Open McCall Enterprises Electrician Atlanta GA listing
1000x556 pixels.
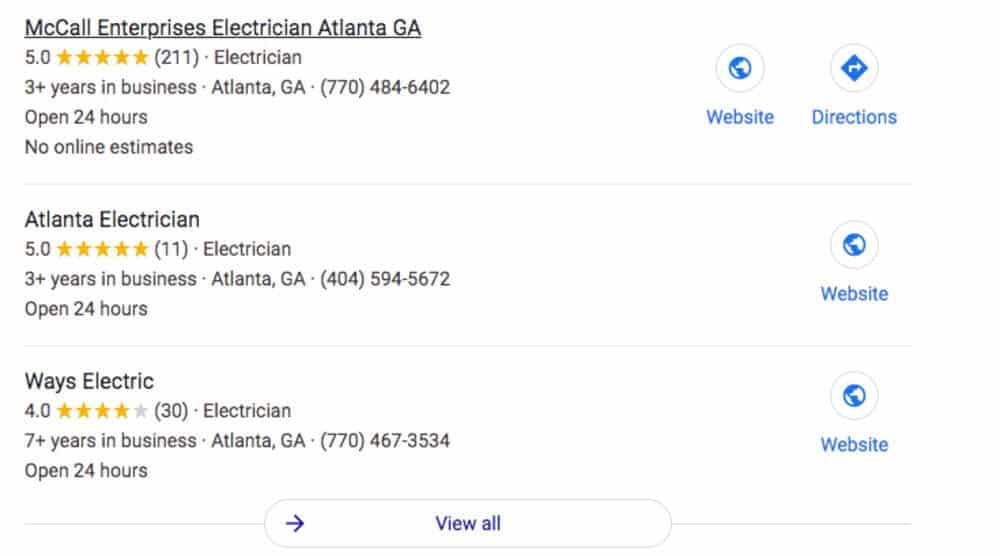[x=223, y=28]
